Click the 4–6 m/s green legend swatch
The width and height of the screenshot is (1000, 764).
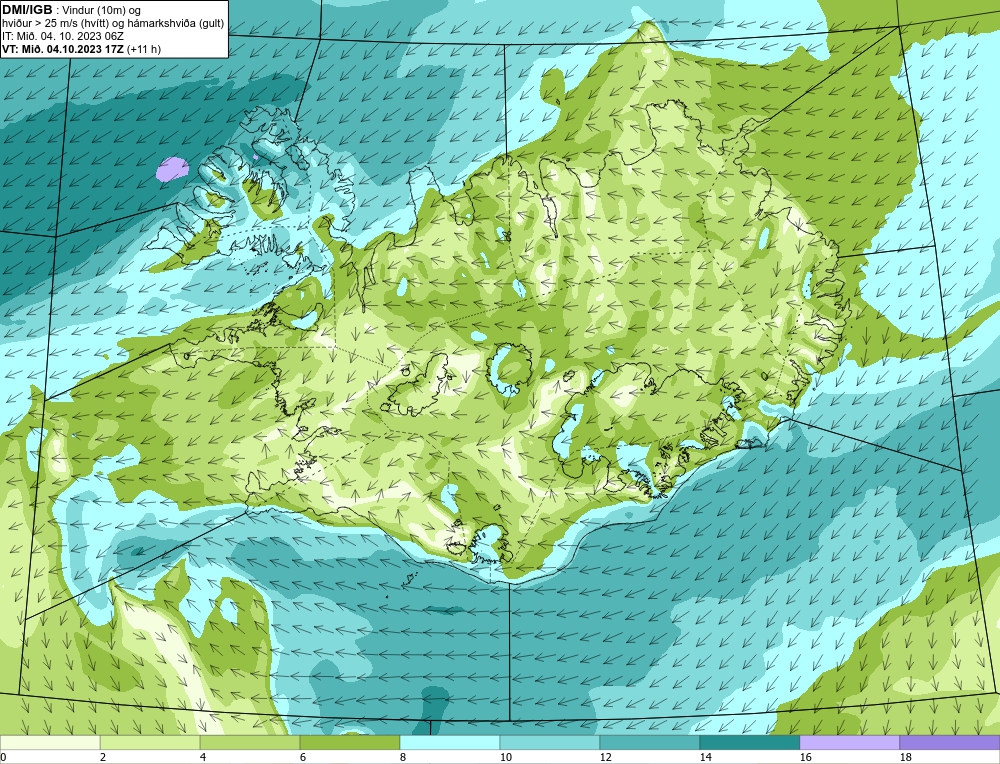click(250, 742)
